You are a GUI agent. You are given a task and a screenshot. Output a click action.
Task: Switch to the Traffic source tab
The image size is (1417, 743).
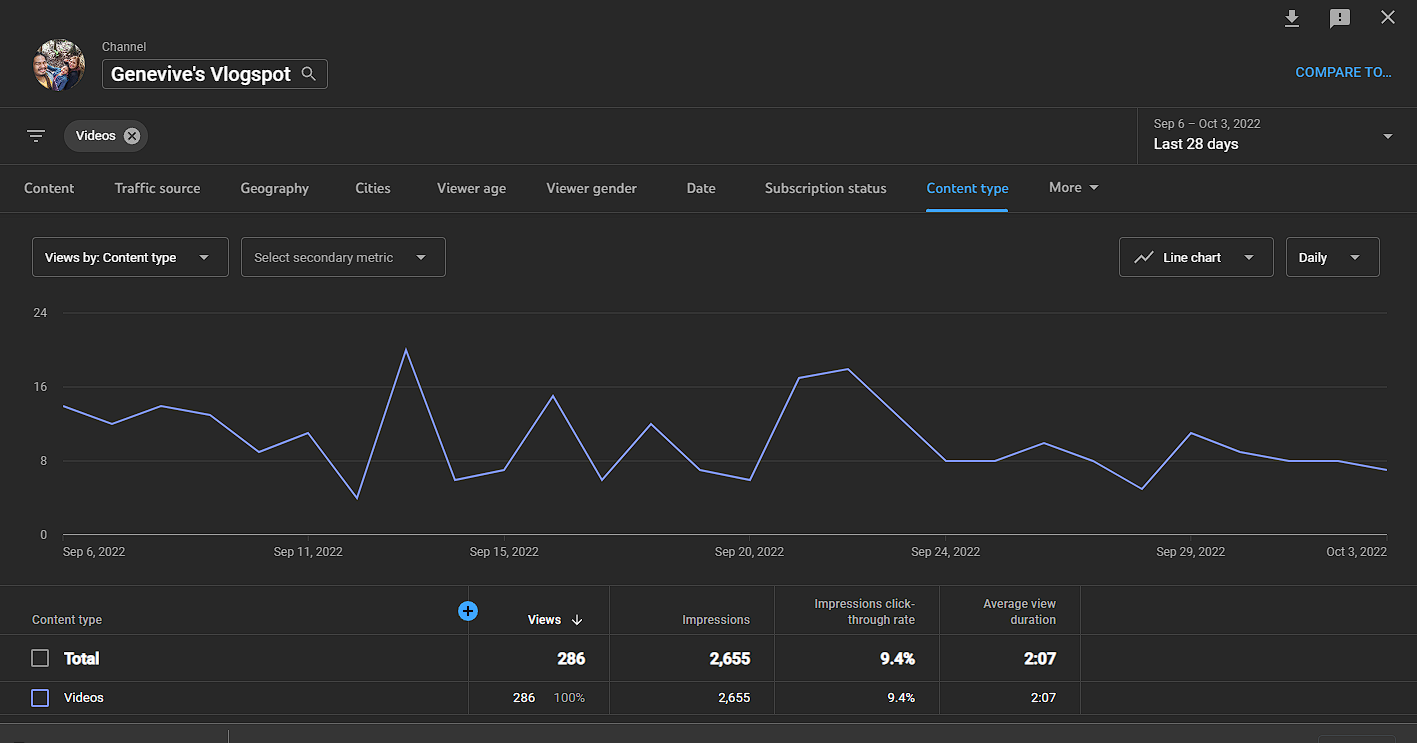[157, 188]
